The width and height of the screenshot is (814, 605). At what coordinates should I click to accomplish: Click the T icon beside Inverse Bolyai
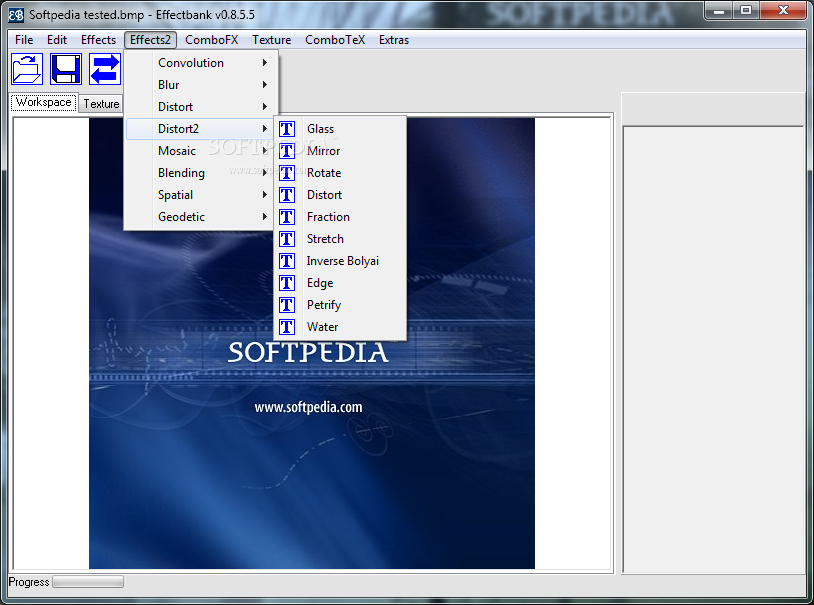coord(287,261)
